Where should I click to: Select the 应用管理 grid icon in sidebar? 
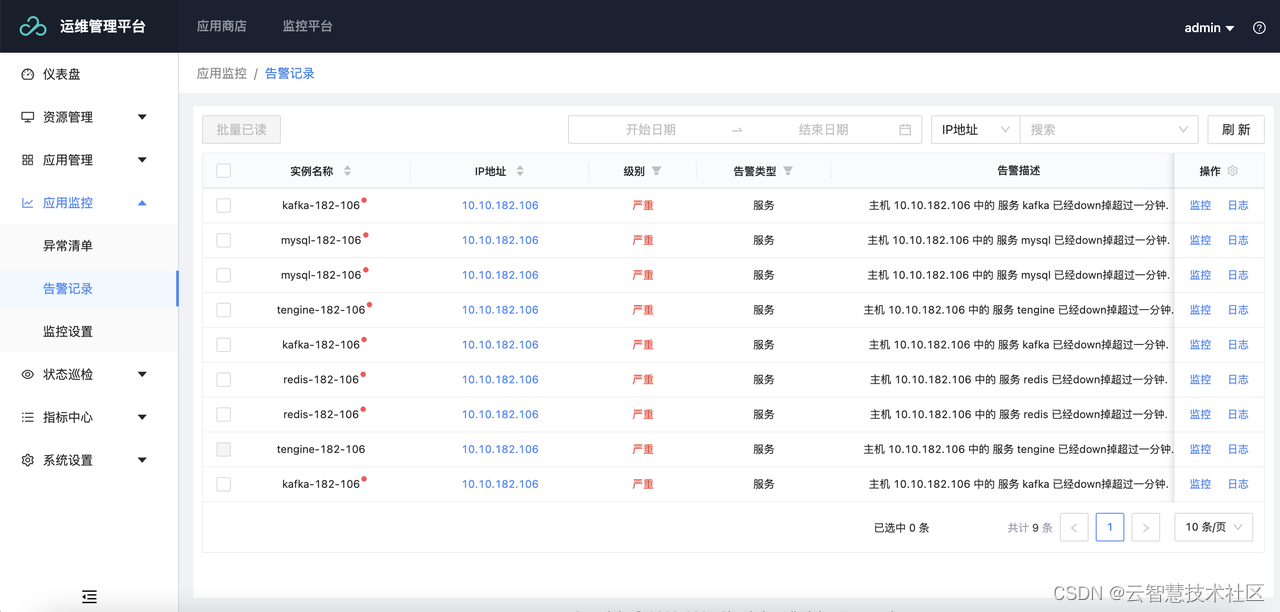coord(28,159)
